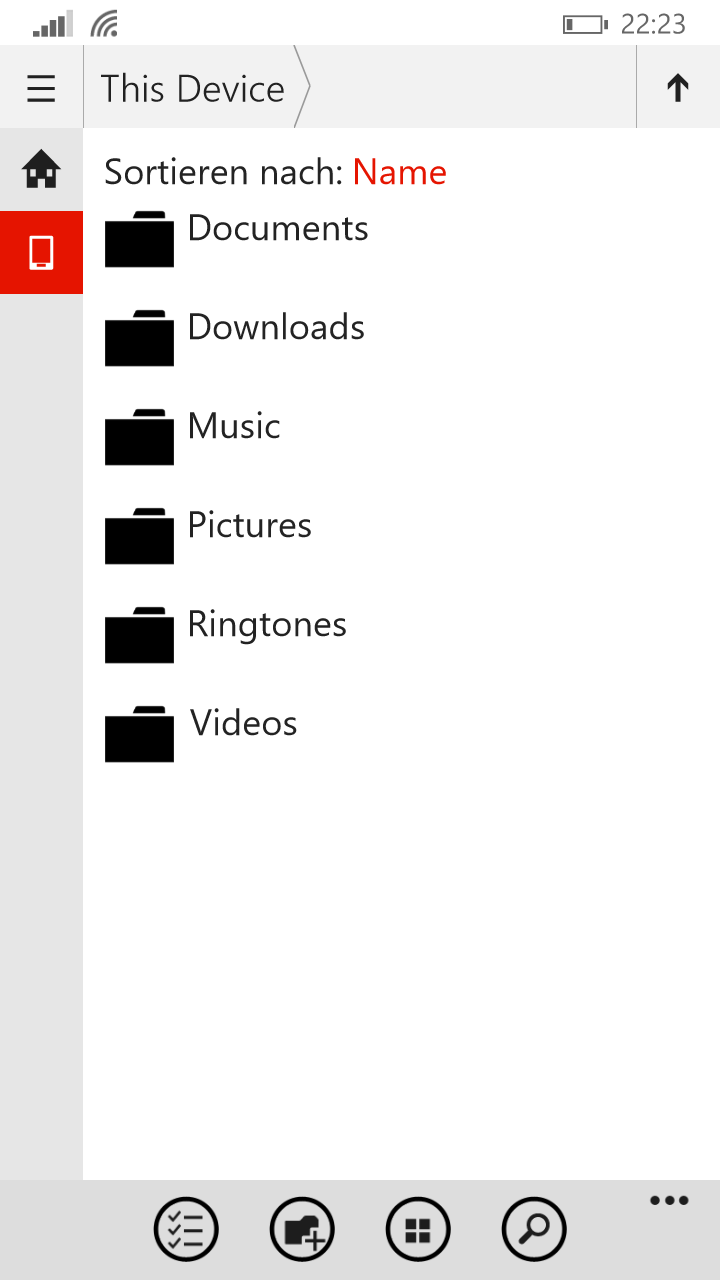The width and height of the screenshot is (720, 1280).
Task: Create a new folder
Action: [x=302, y=1229]
